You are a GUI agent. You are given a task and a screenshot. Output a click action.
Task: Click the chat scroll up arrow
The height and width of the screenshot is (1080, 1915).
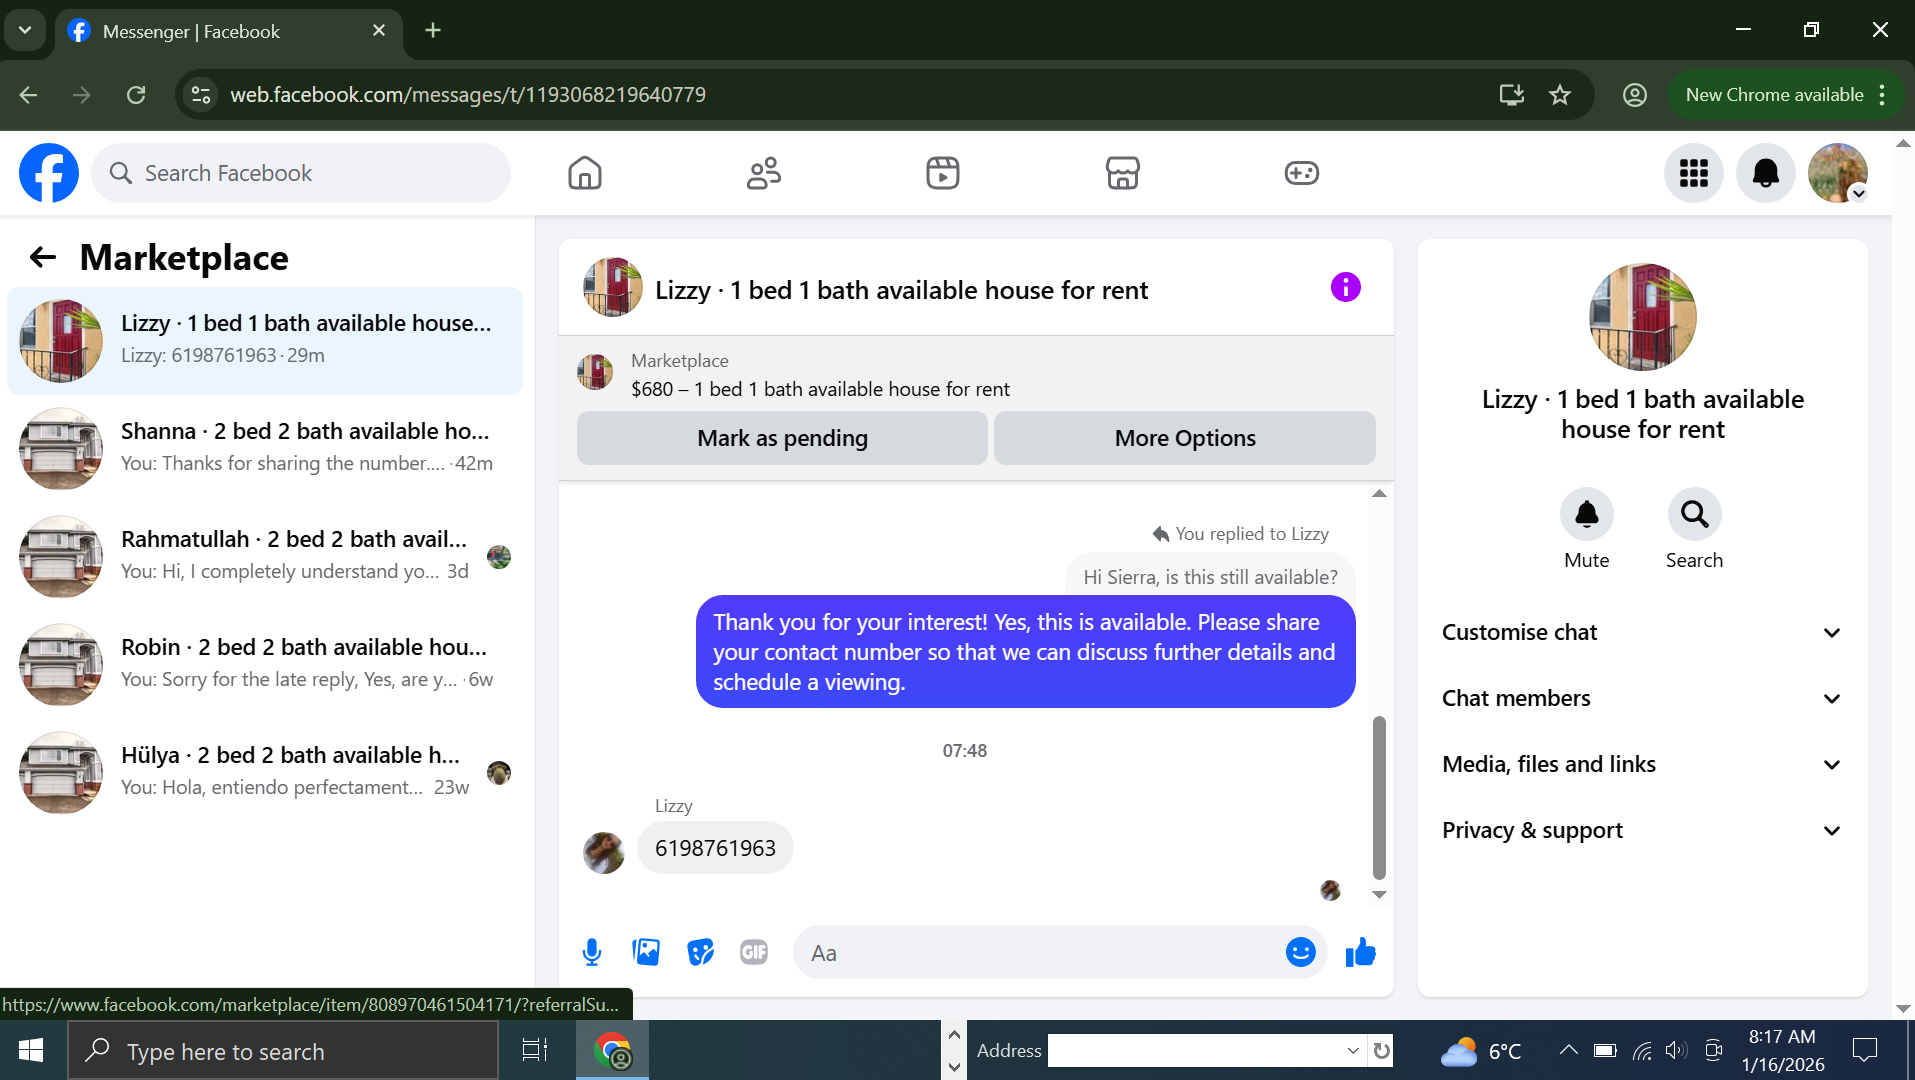pos(1379,494)
